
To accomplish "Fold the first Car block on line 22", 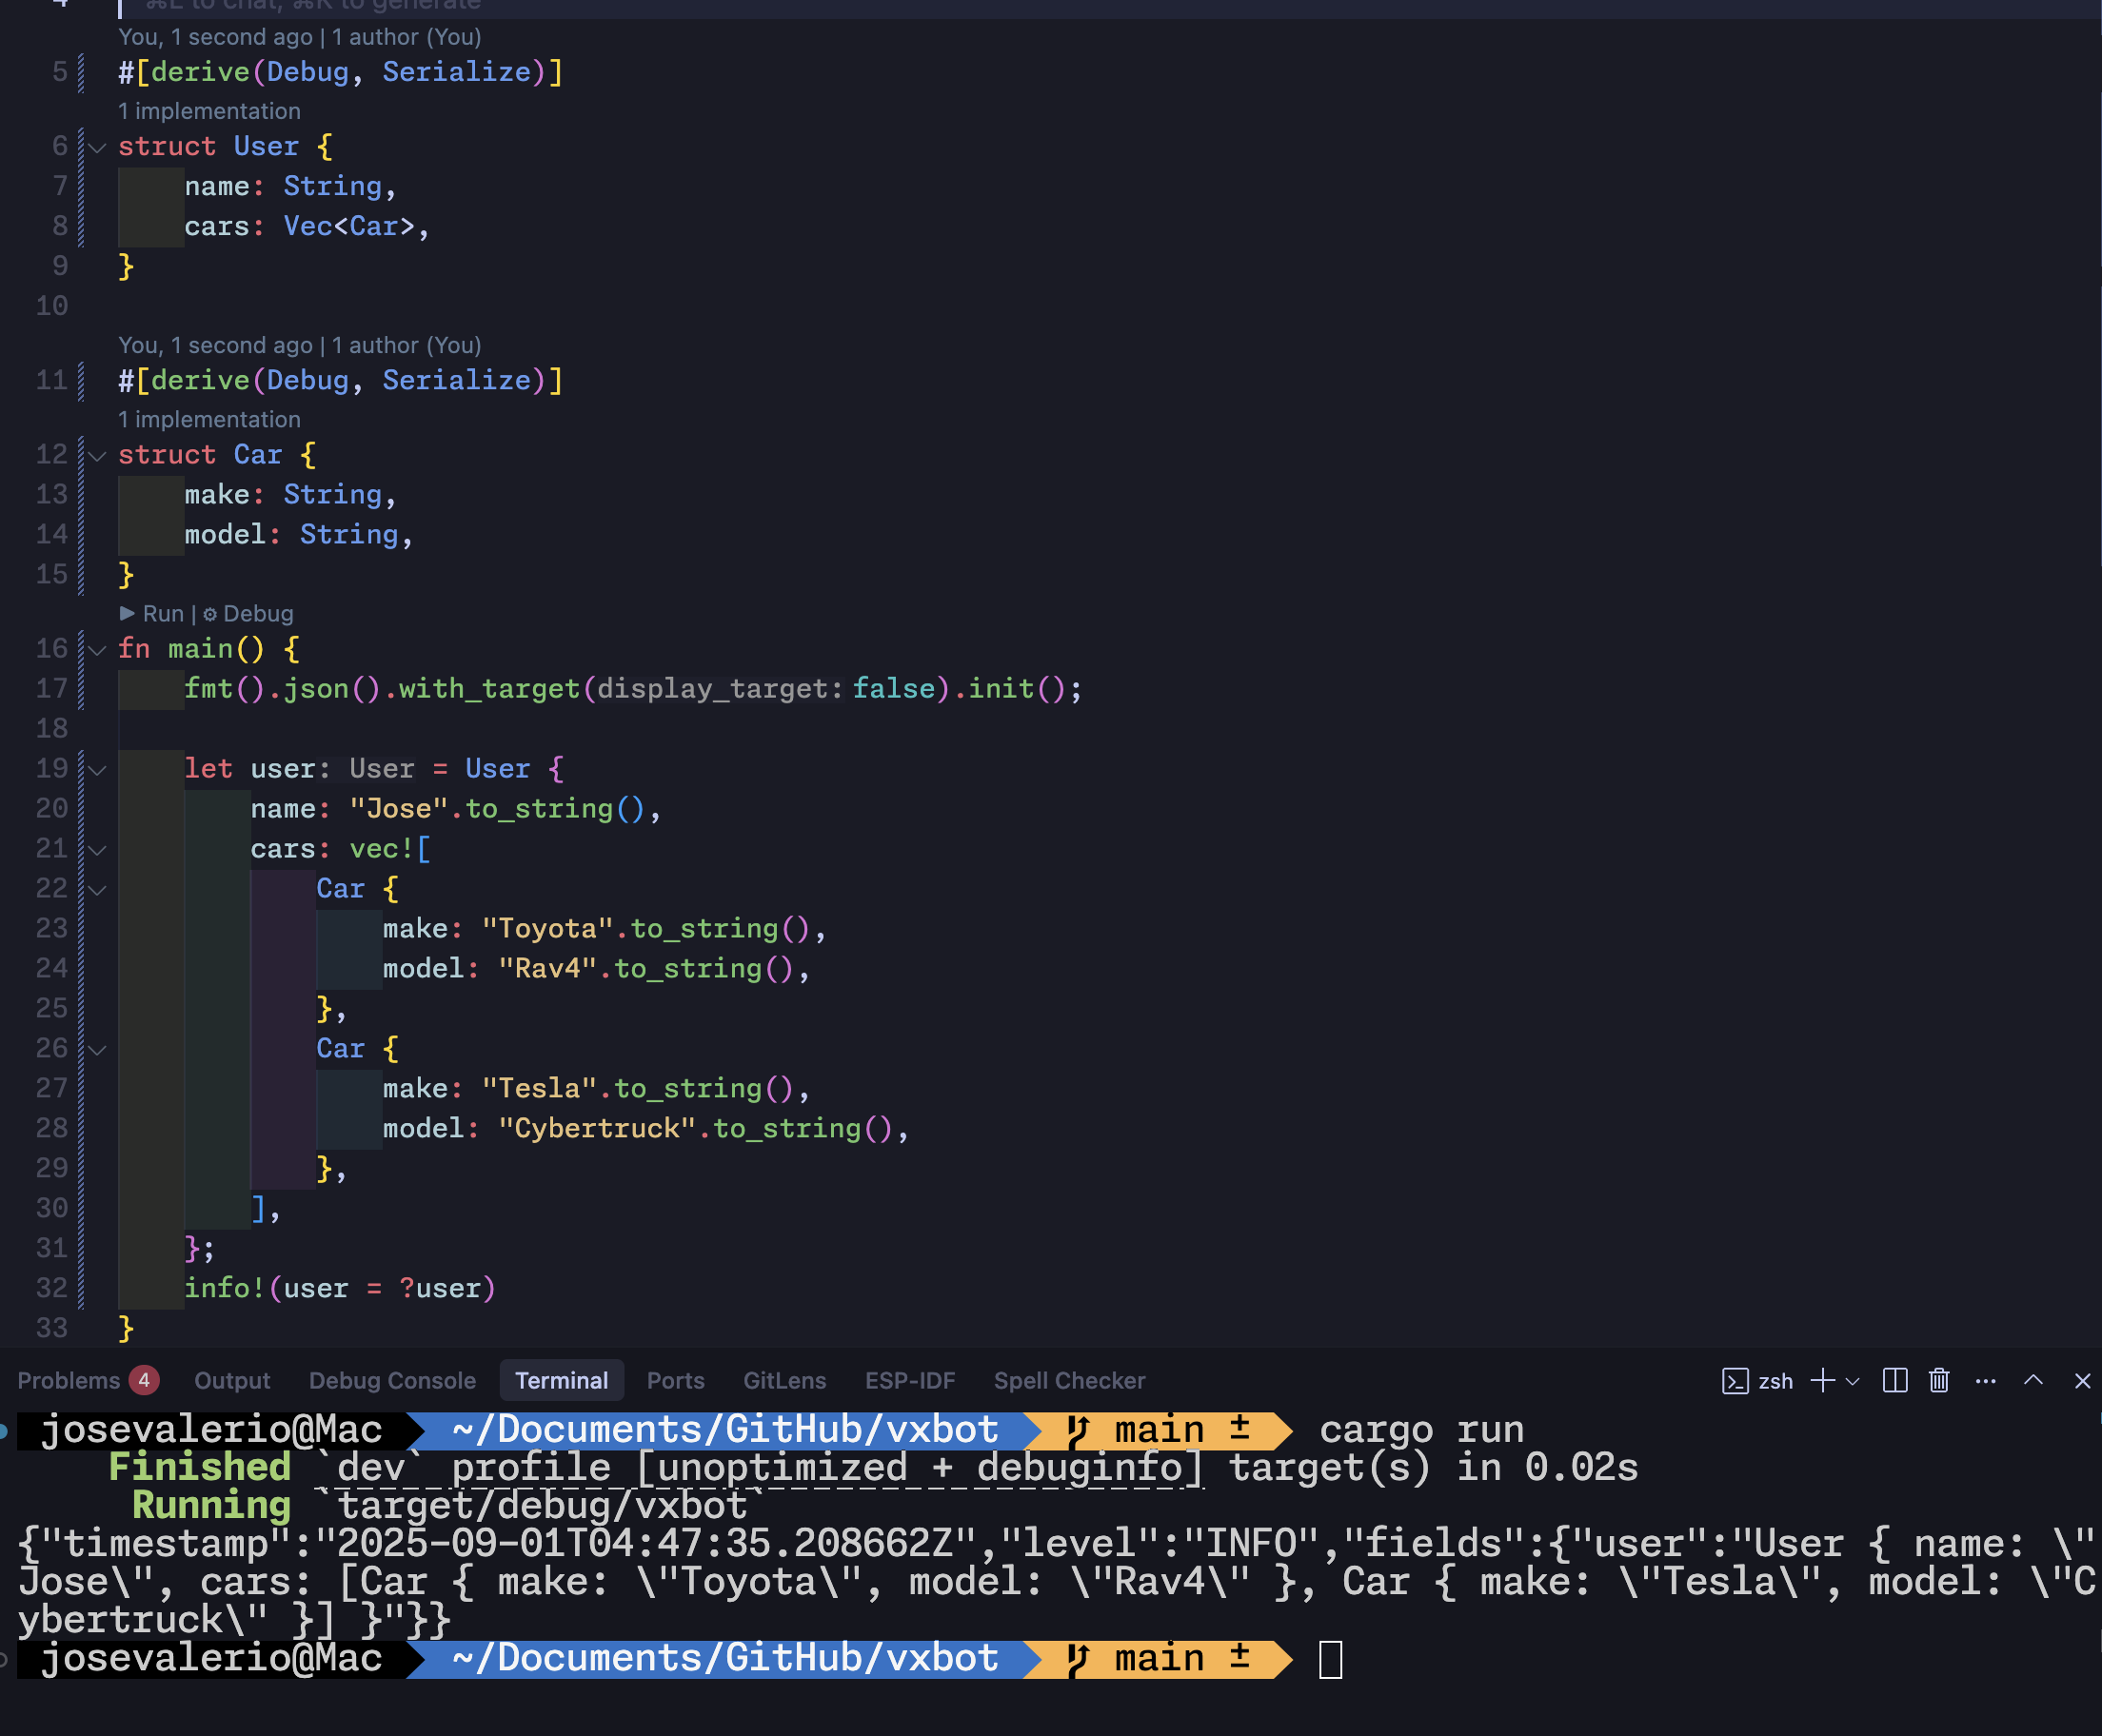I will (97, 889).
